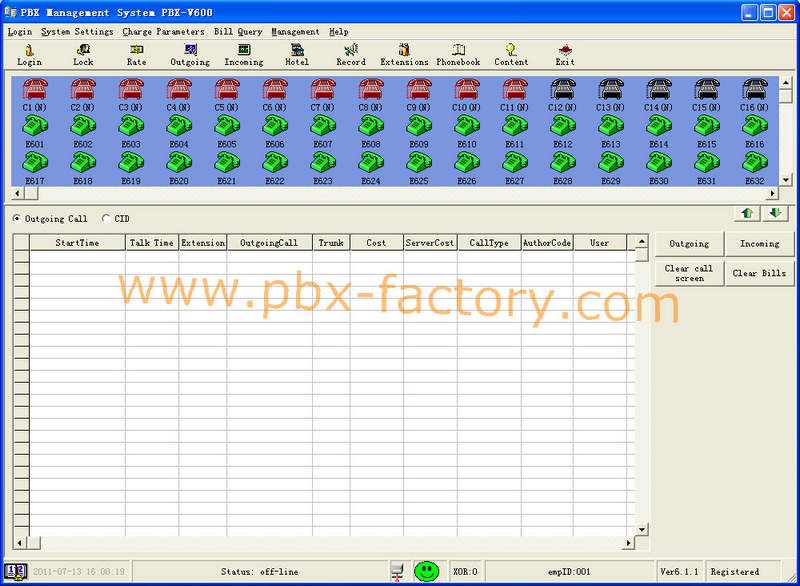Click the green up arrow button
The width and height of the screenshot is (800, 586).
coord(747,213)
